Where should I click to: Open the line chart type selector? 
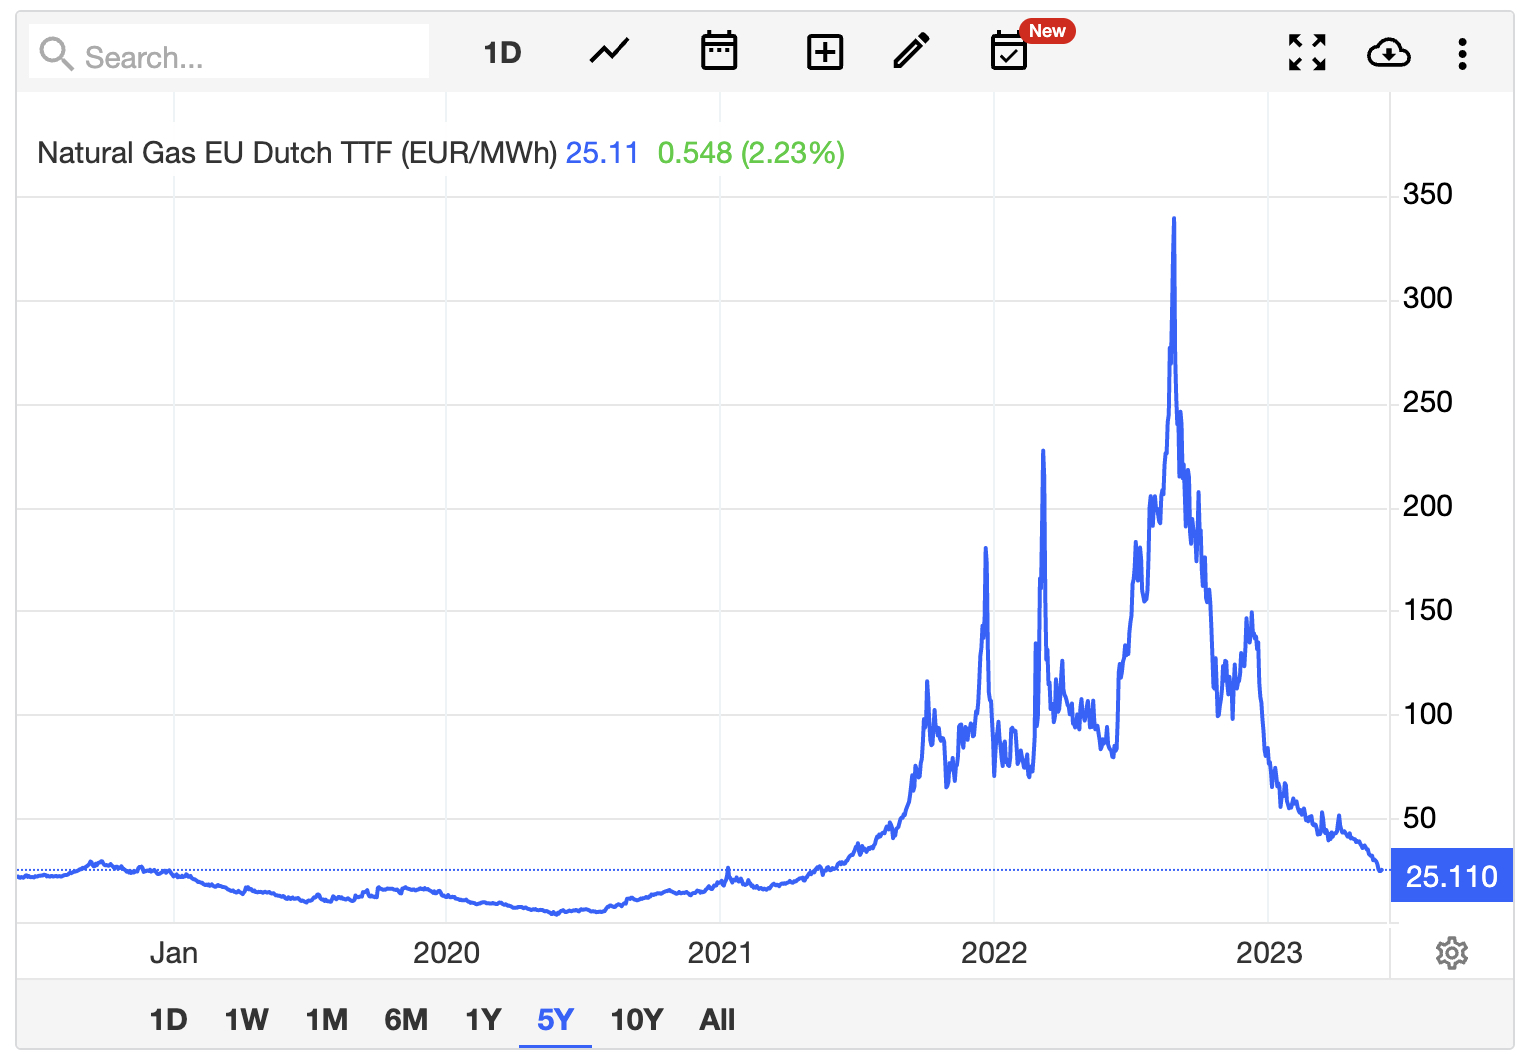[609, 52]
